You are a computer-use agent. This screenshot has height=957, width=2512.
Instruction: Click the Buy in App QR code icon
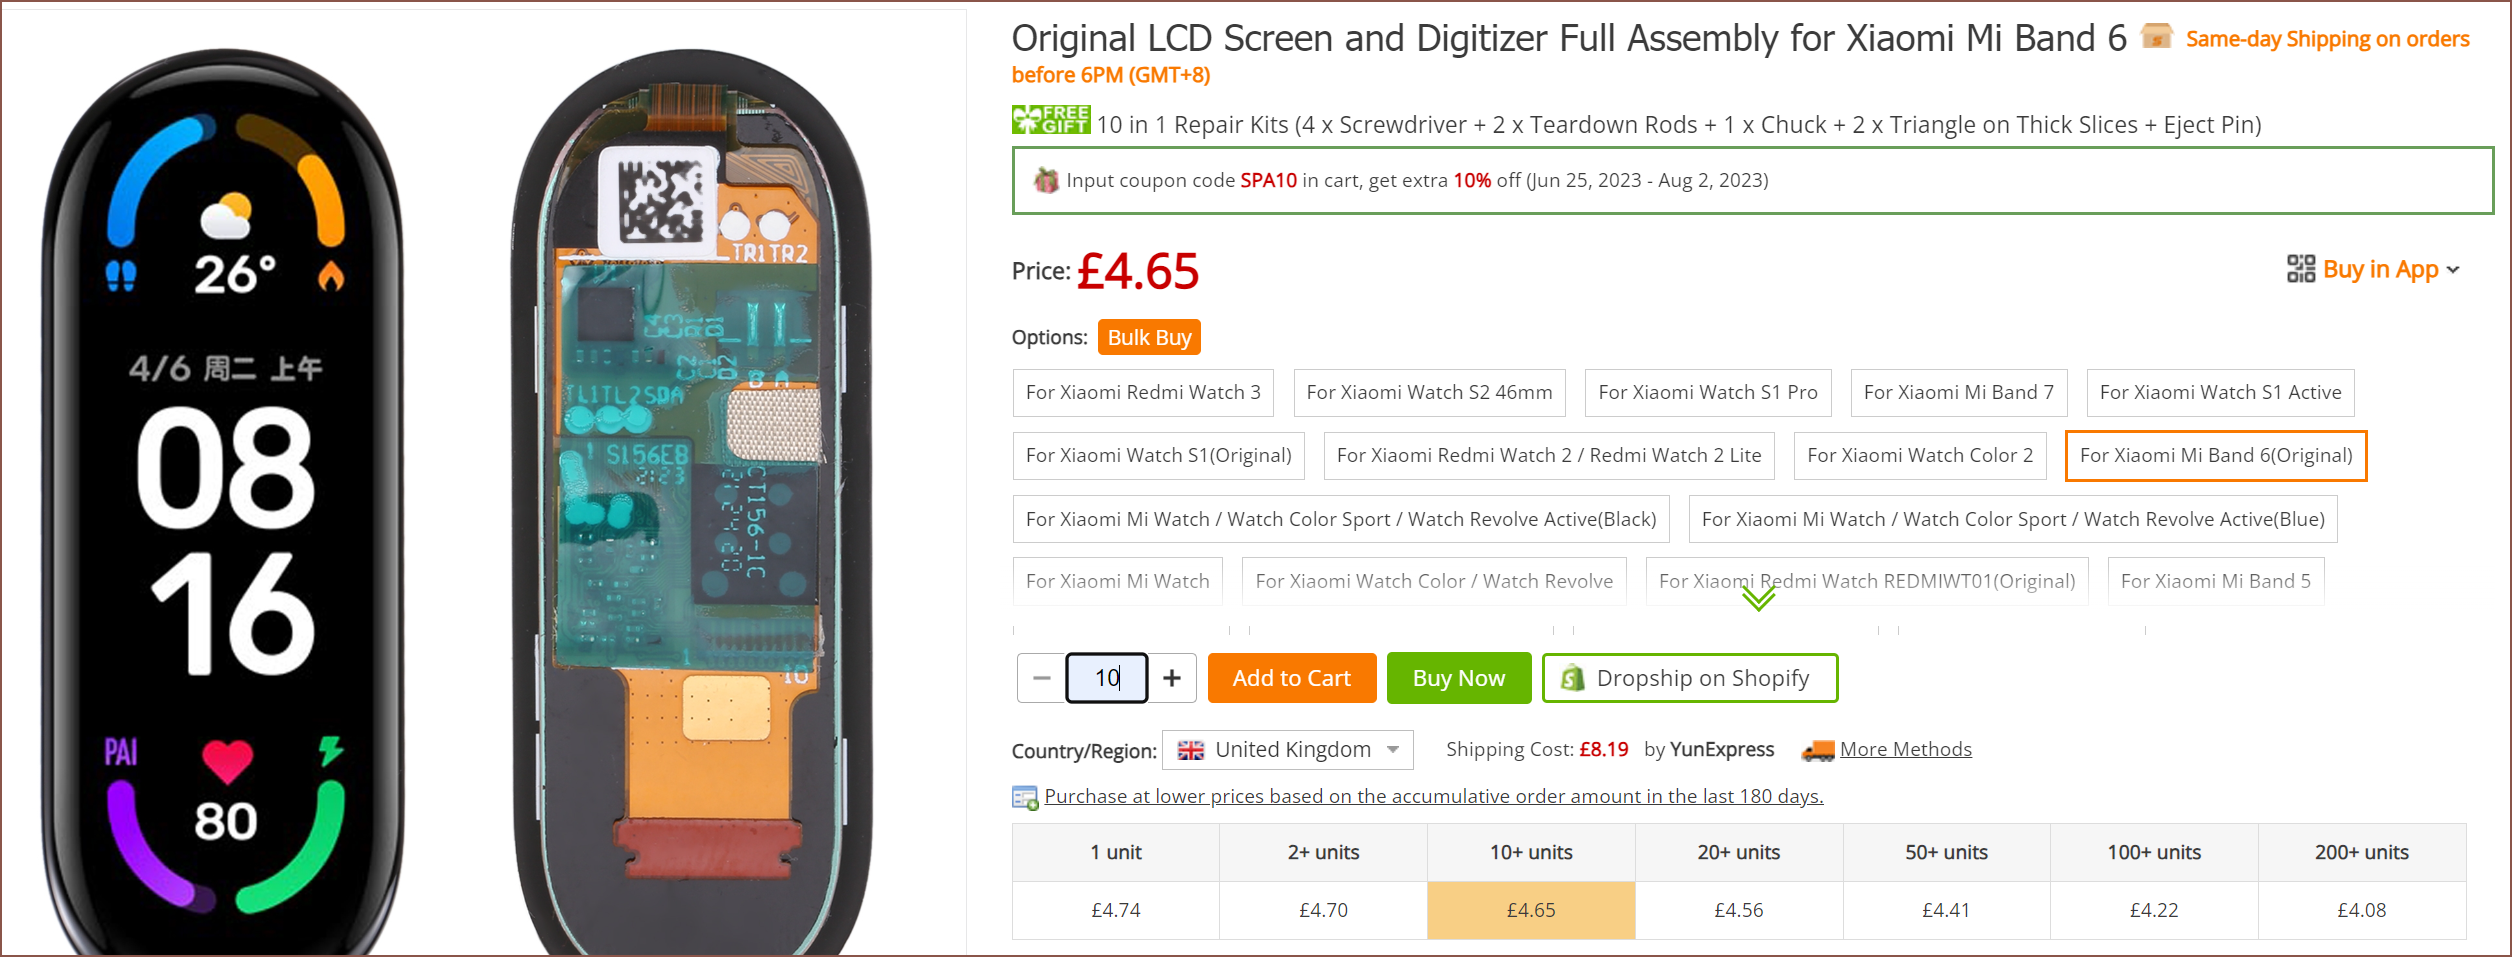click(2300, 269)
